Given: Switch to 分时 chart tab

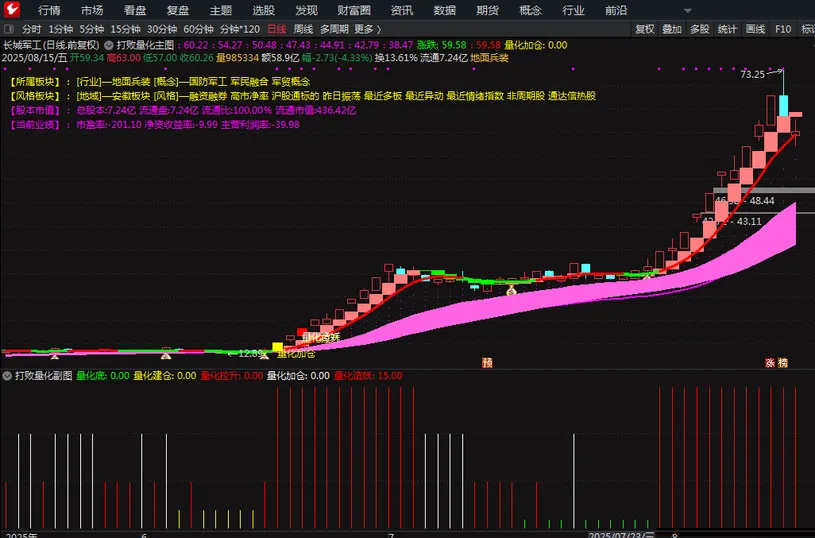Looking at the screenshot, I should click(x=32, y=29).
